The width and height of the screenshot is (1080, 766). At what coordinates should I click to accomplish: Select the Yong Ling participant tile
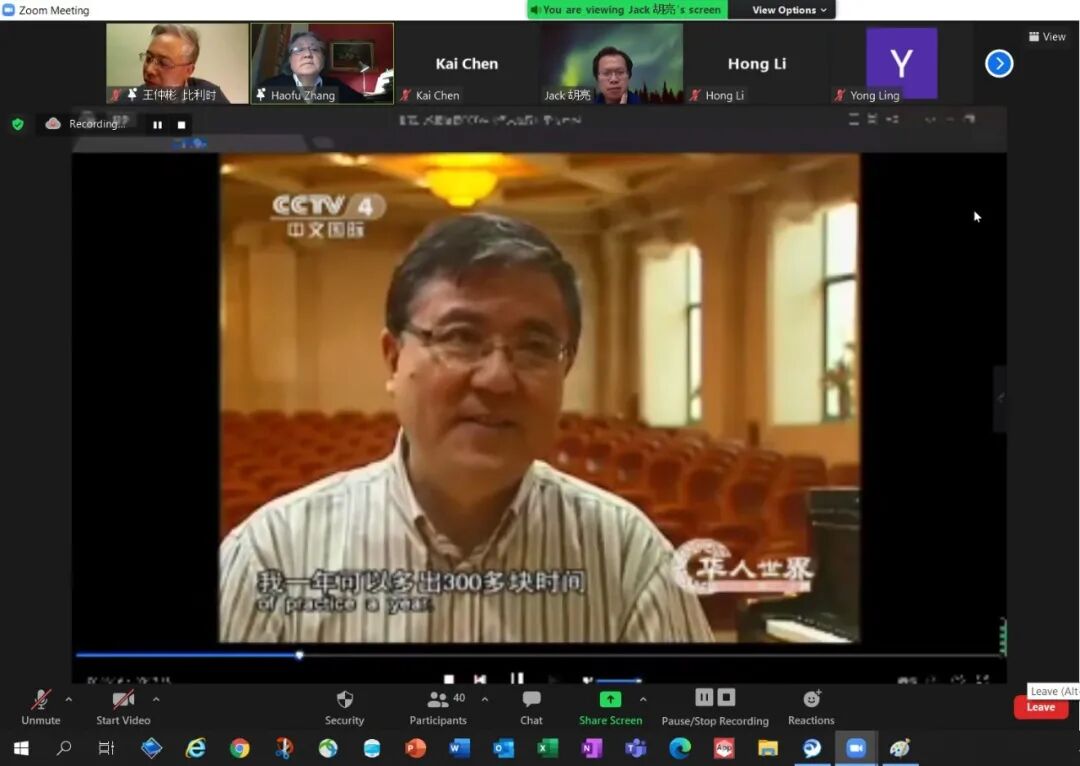(901, 63)
